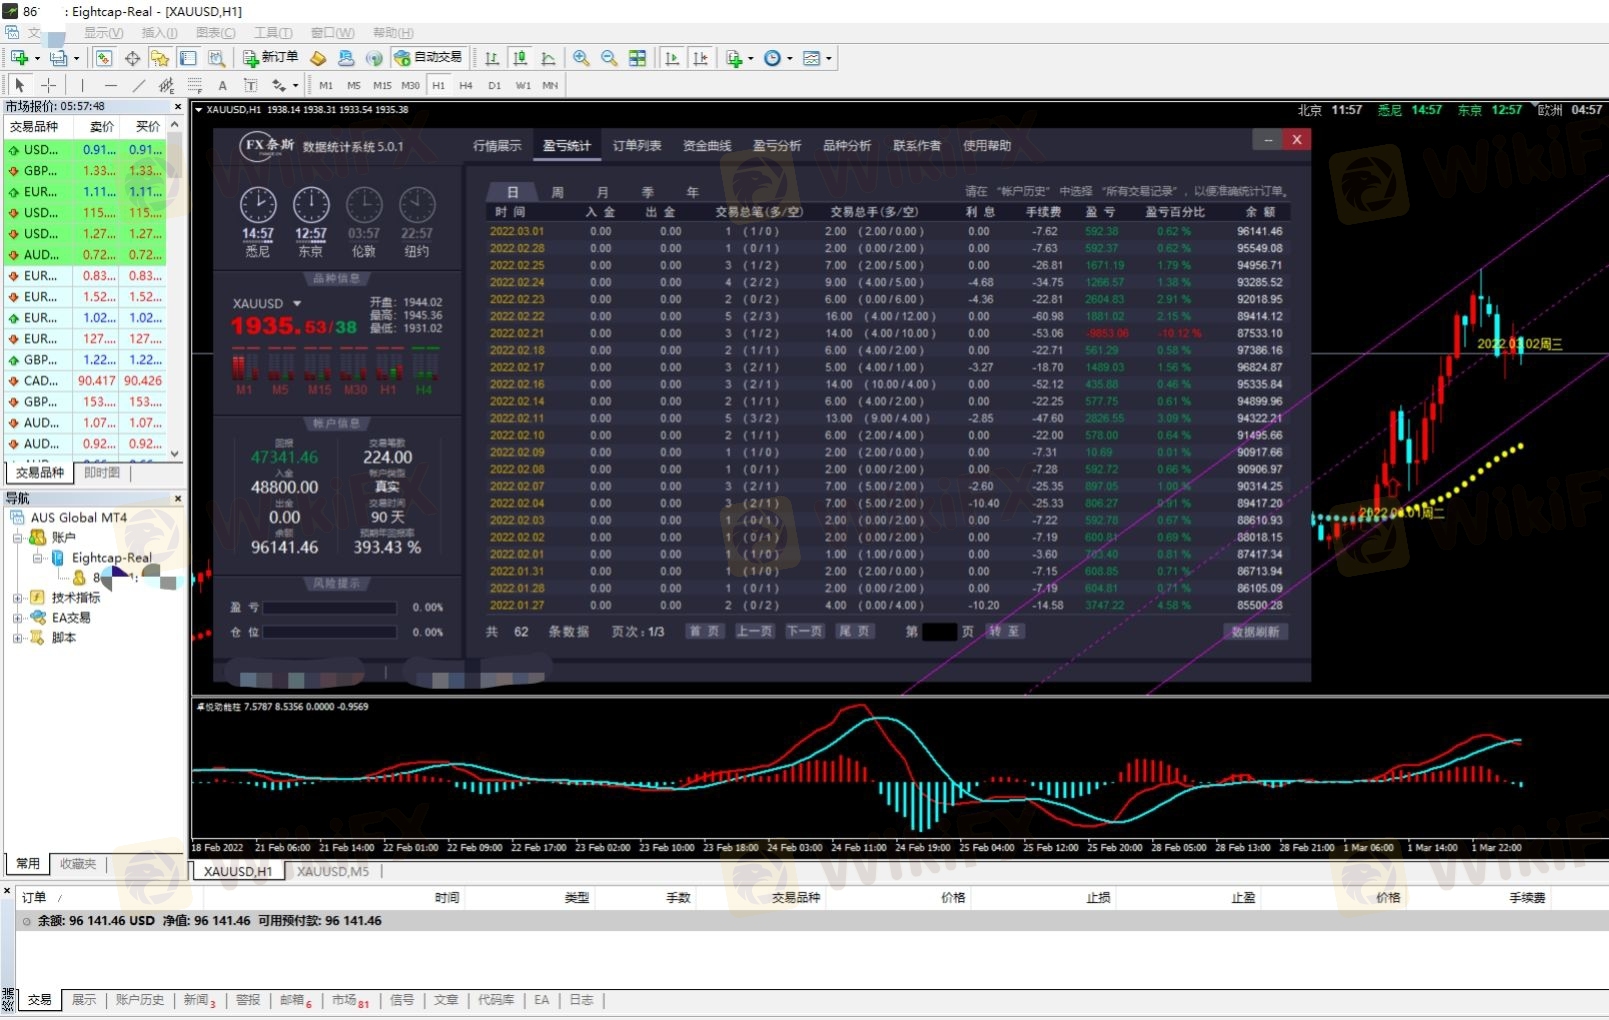Toggle the 自动交易 auto trading button
Image resolution: width=1609 pixels, height=1020 pixels.
click(429, 58)
